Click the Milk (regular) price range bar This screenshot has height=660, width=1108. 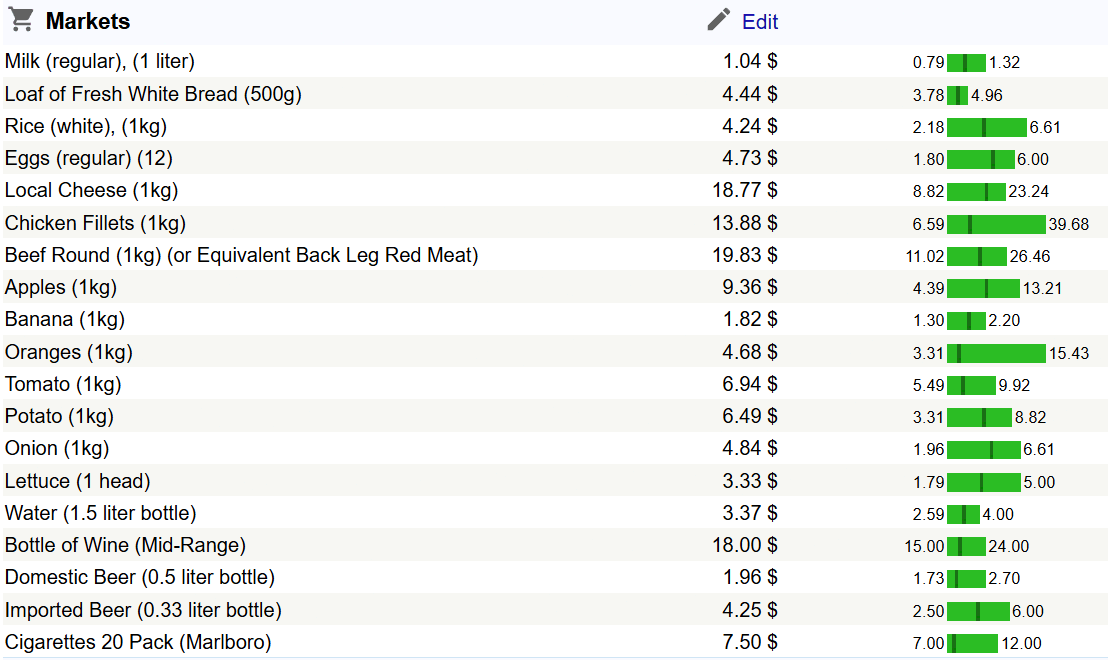coord(966,63)
